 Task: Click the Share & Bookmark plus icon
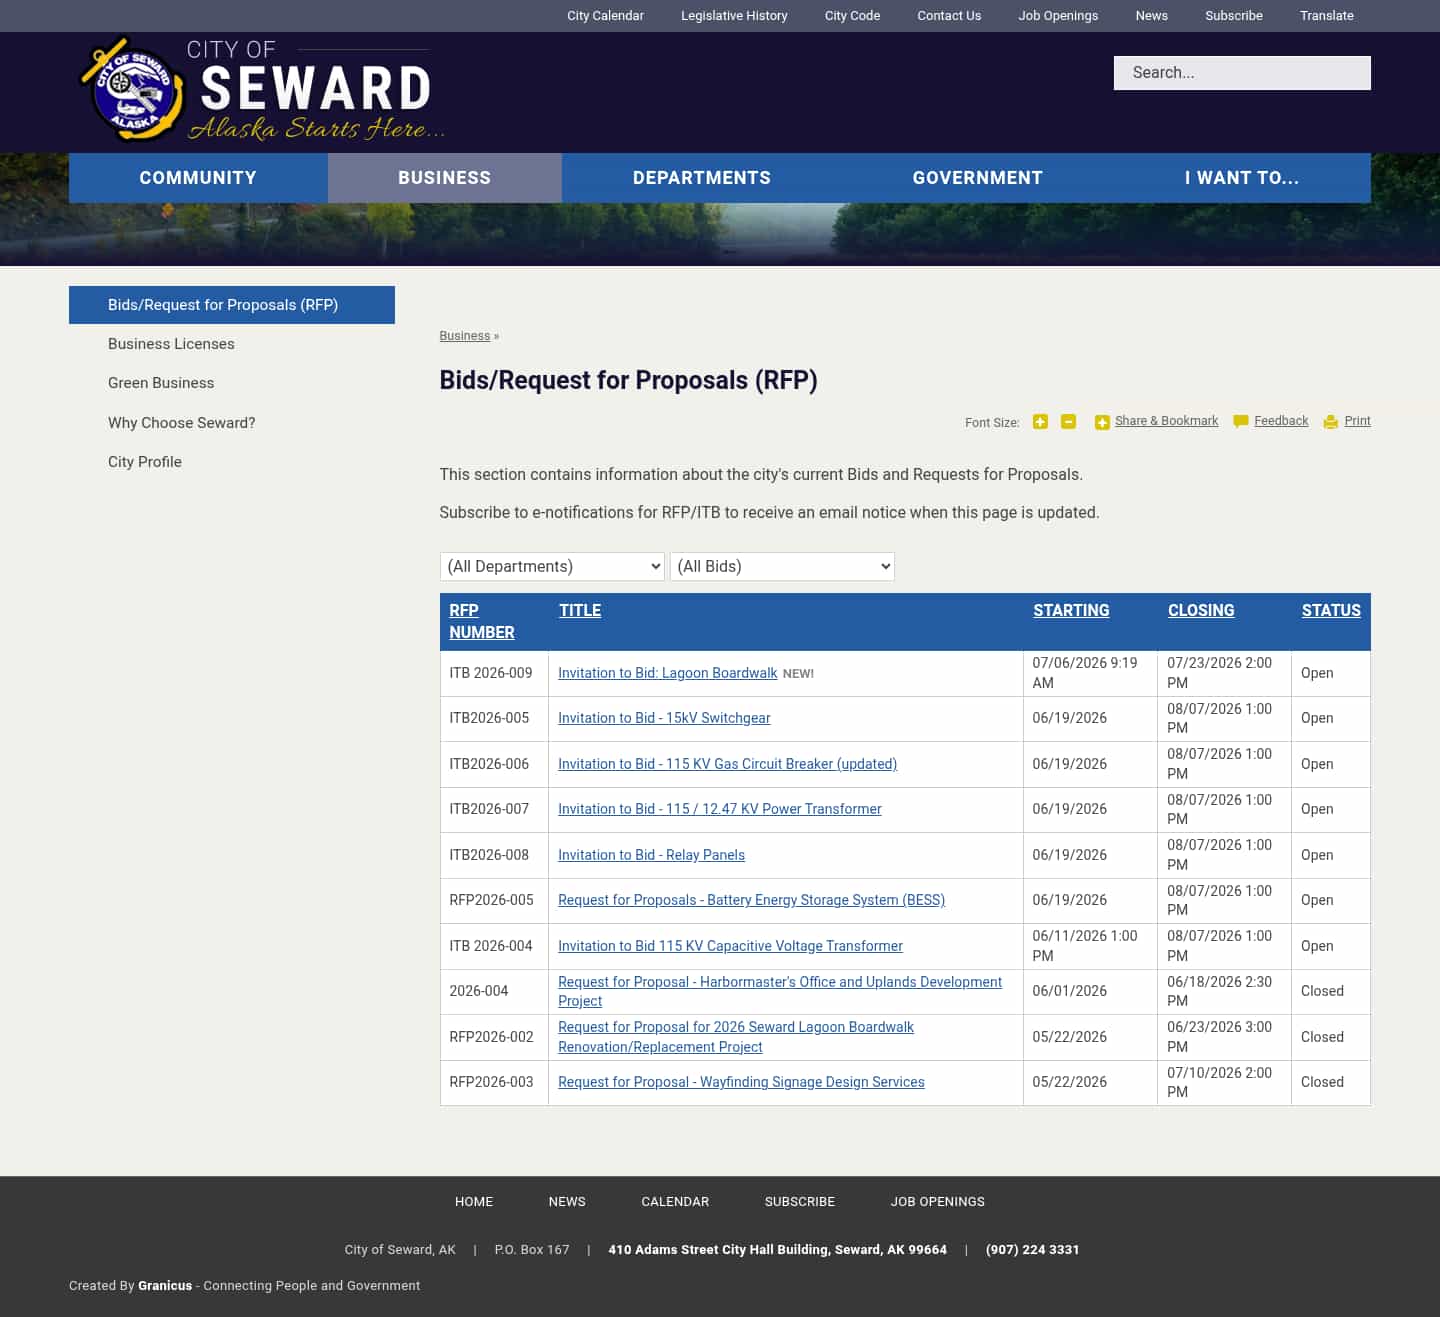[1102, 422]
